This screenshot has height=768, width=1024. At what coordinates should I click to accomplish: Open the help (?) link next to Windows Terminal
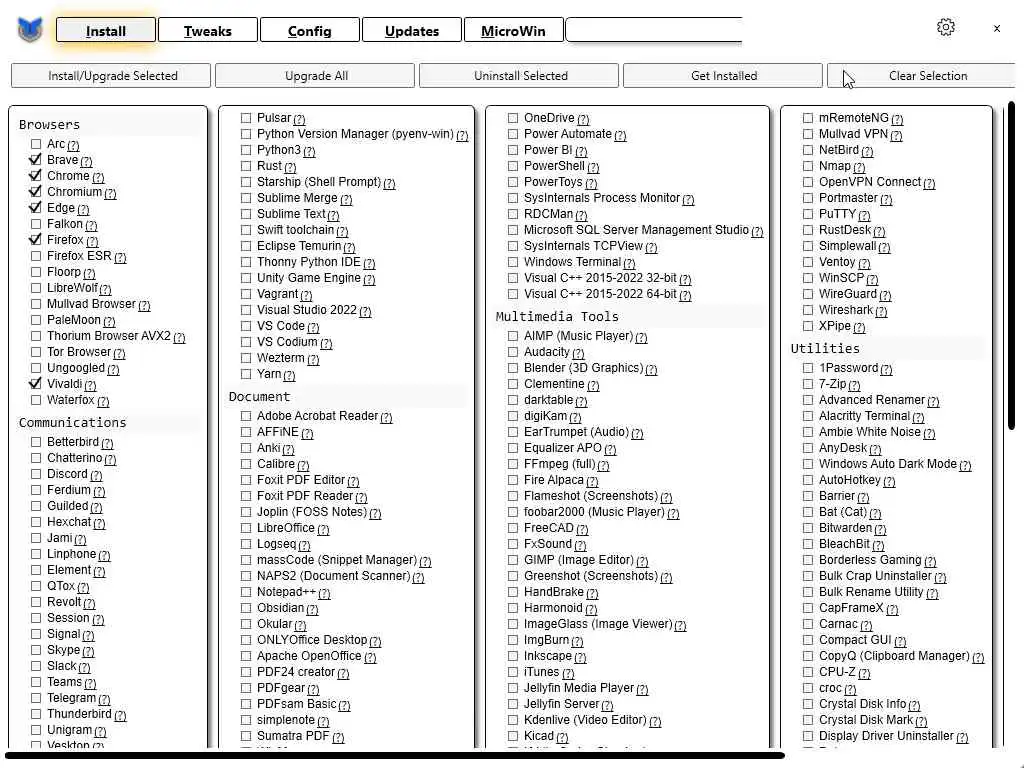tap(630, 264)
